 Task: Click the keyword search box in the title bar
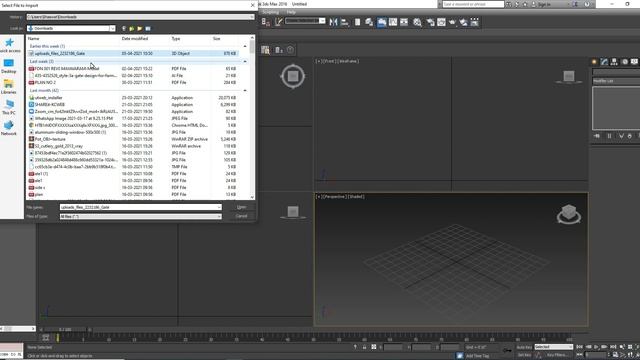click(x=473, y=4)
